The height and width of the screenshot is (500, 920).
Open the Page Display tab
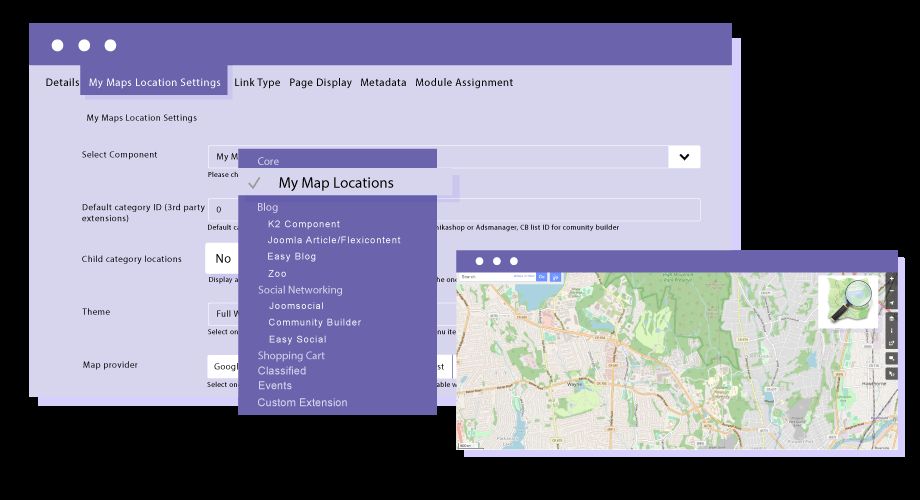click(320, 82)
